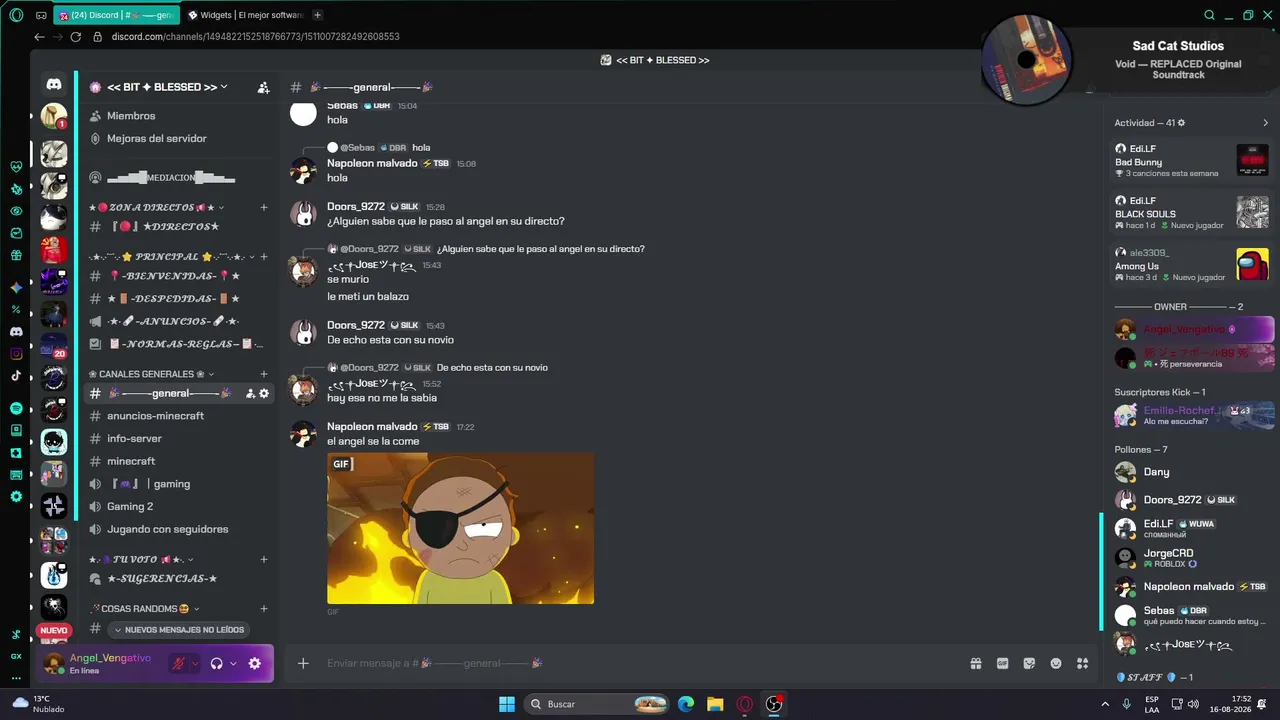Click Opera GX logo in top-left corner
1280x720 pixels.
tap(16, 15)
